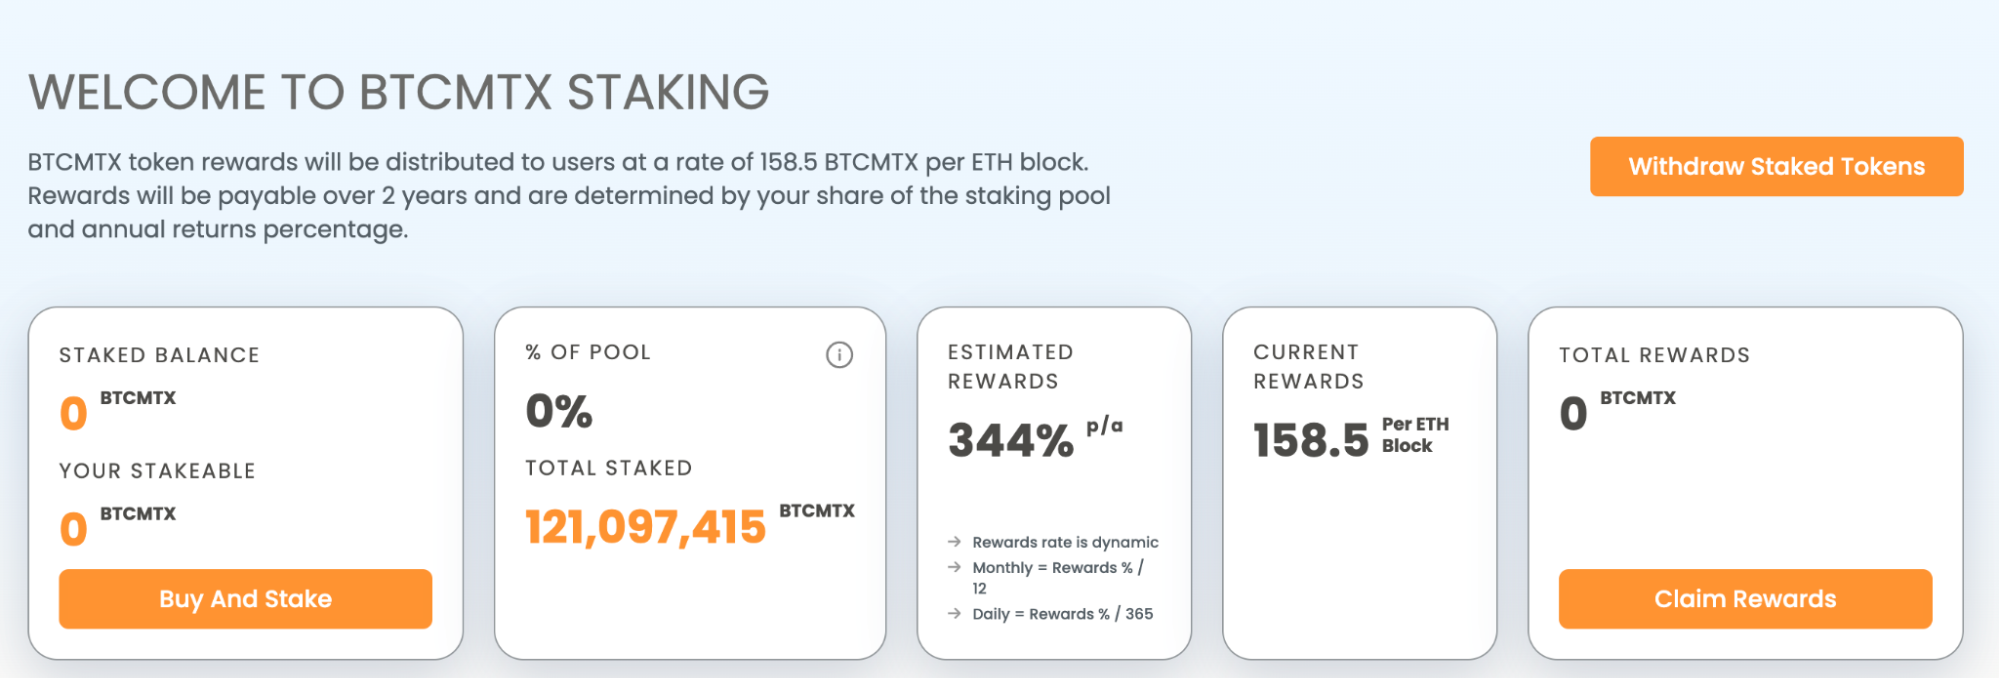Click the Welcome to BTCMTX Staking heading
The height and width of the screenshot is (679, 1999).
pos(398,92)
